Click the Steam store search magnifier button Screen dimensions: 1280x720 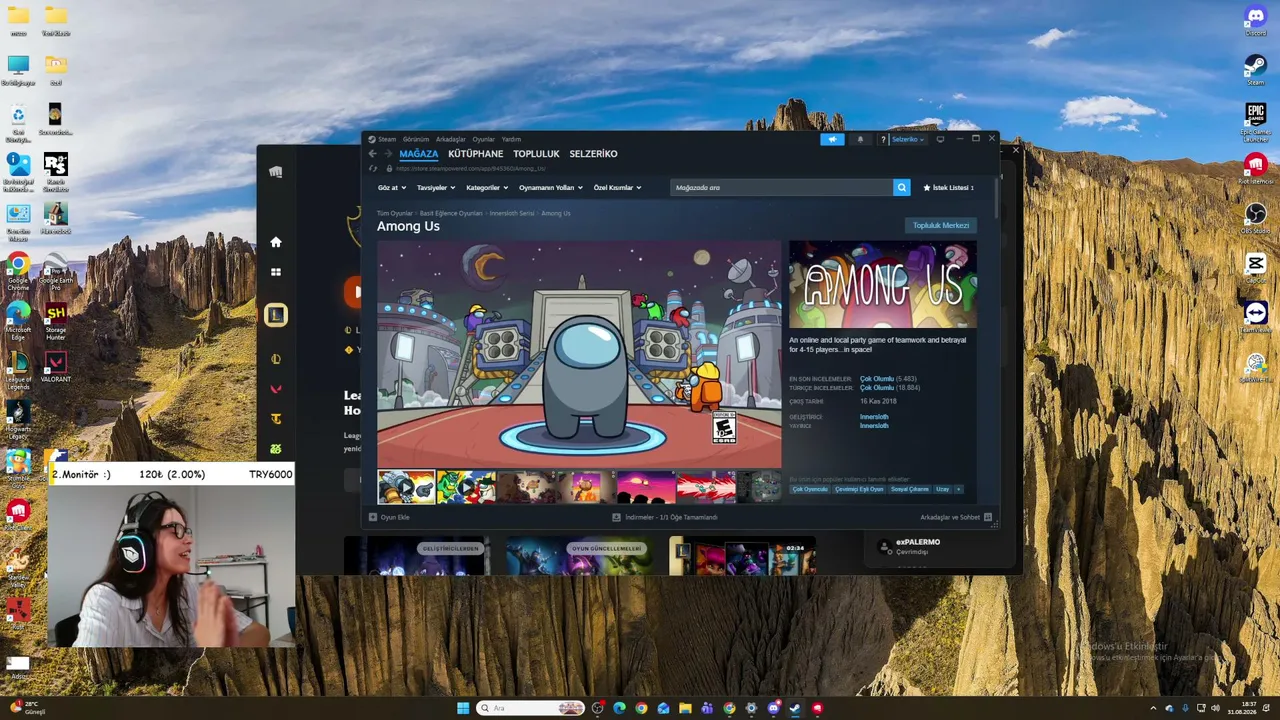tap(901, 187)
